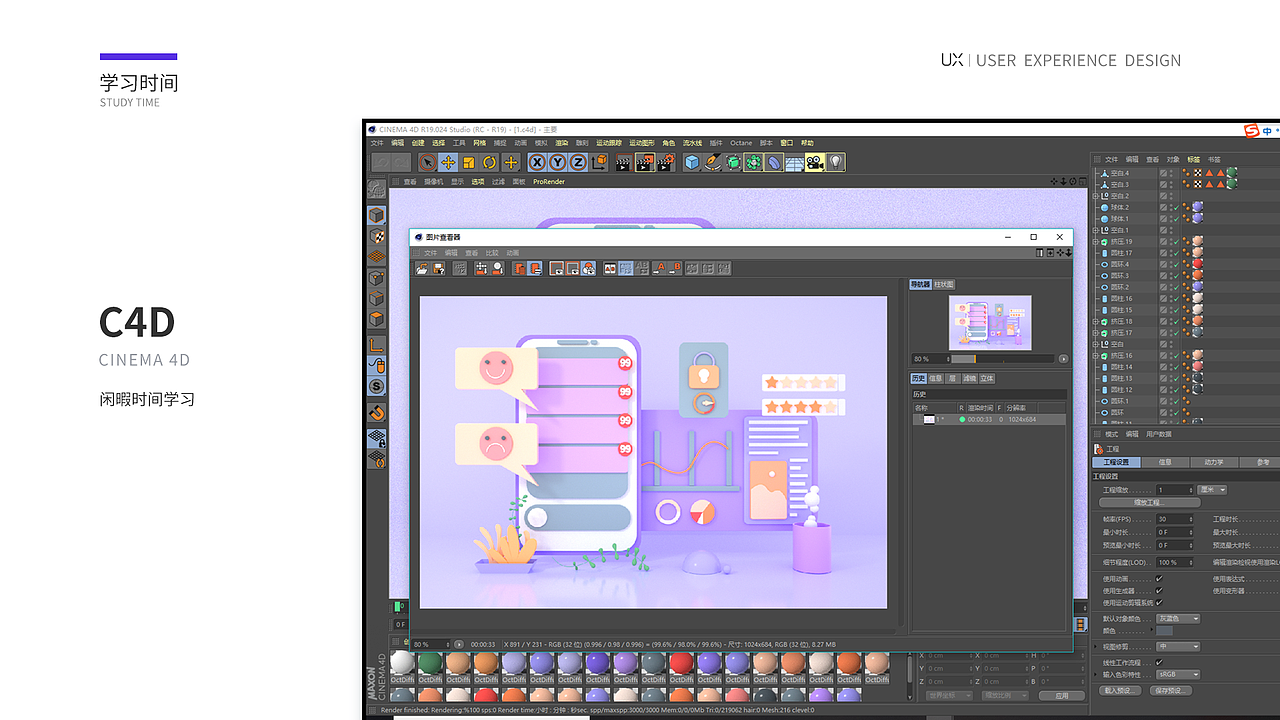Switch to 动力学 tab
Image resolution: width=1280 pixels, height=720 pixels.
(x=1213, y=462)
